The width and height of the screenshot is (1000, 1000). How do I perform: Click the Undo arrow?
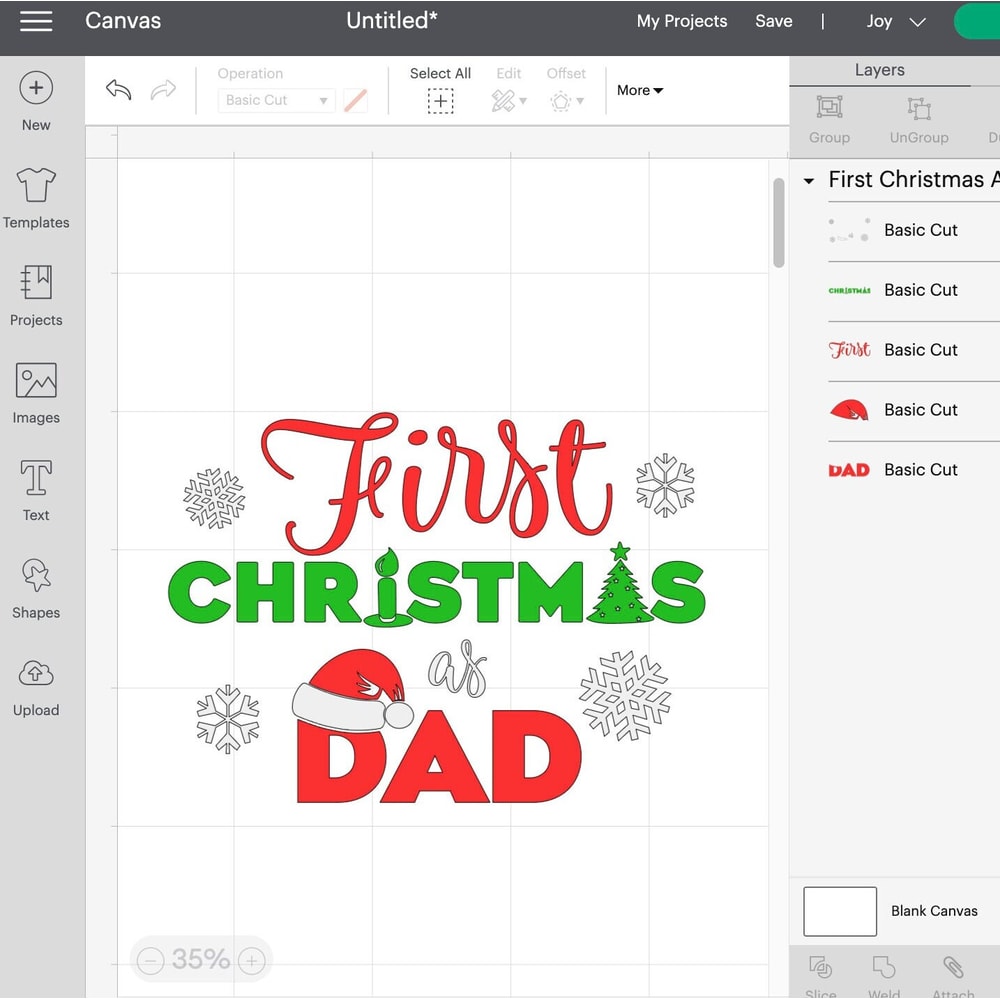tap(117, 90)
